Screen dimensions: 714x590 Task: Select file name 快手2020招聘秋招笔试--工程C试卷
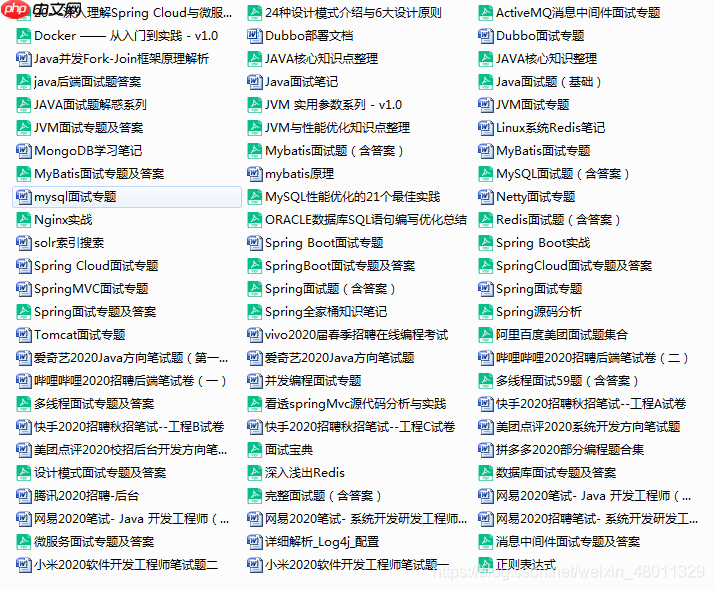pyautogui.click(x=360, y=427)
